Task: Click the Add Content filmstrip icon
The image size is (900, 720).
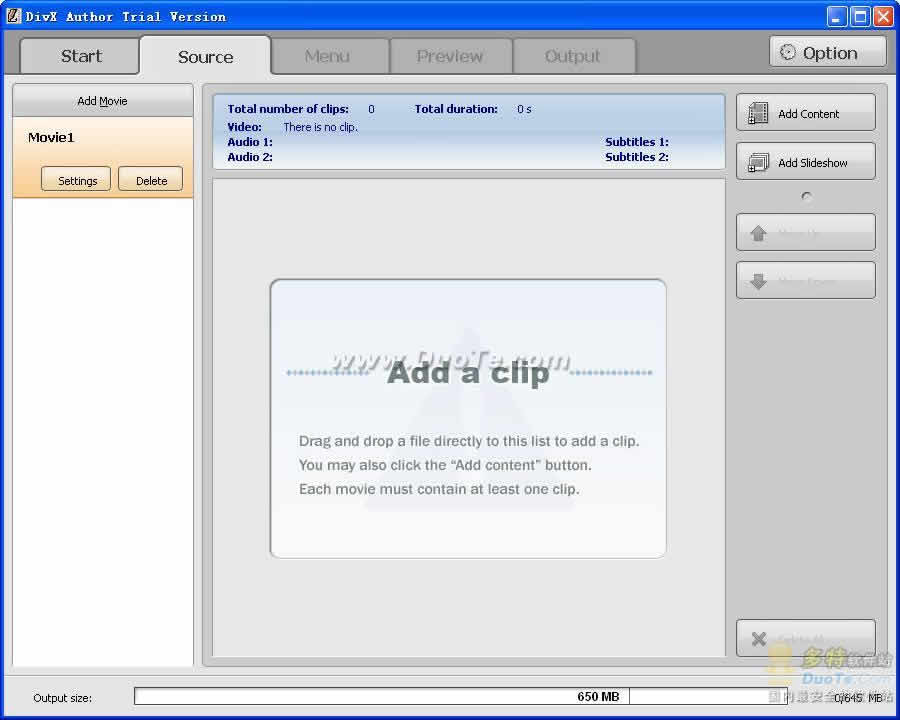Action: 759,113
